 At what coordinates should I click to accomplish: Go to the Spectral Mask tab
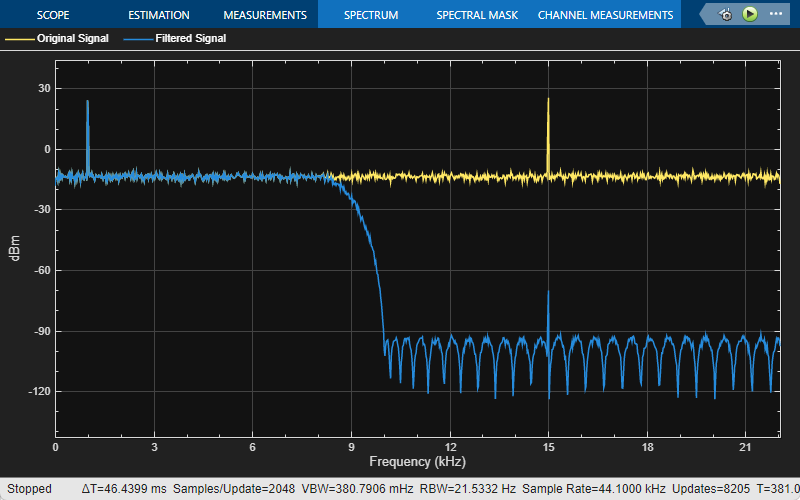477,15
